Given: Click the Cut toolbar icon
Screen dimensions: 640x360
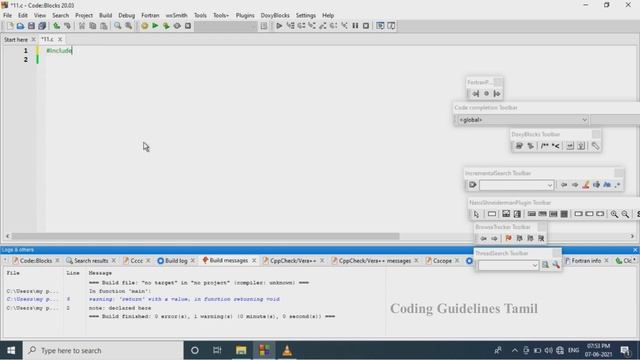Looking at the screenshot, I should click(x=82, y=26).
